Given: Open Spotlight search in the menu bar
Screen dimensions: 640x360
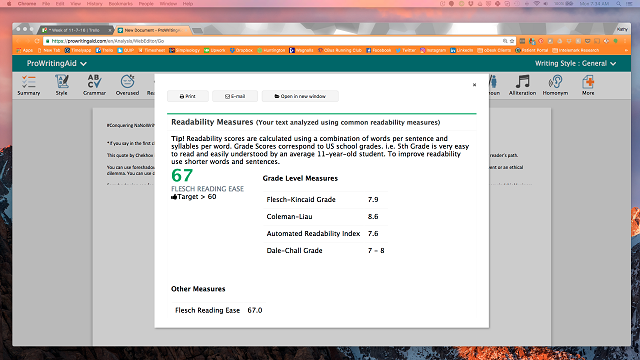Looking at the screenshot, I should coord(619,4).
